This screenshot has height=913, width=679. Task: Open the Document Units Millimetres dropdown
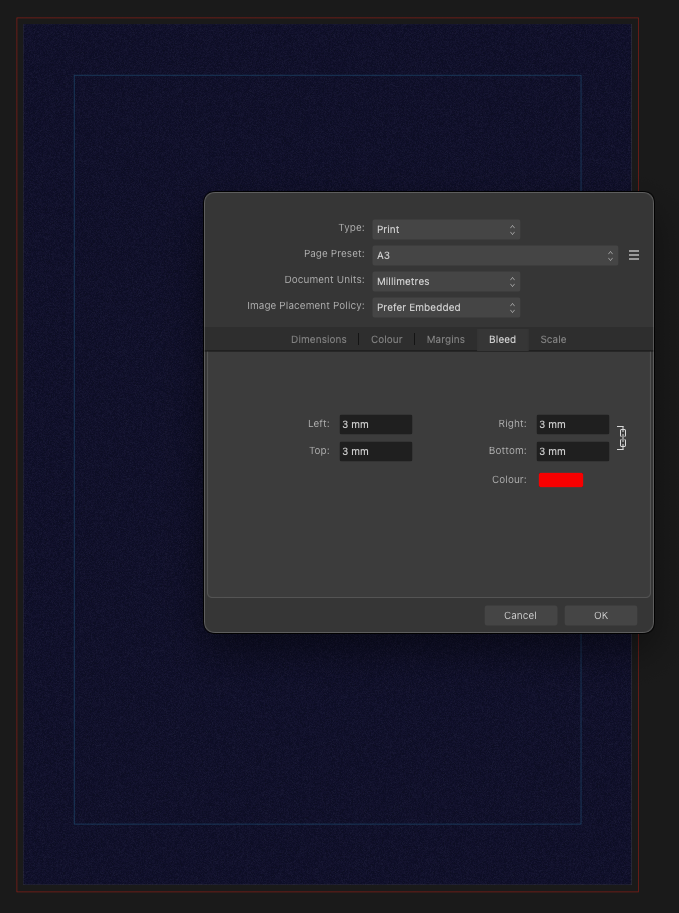445,281
